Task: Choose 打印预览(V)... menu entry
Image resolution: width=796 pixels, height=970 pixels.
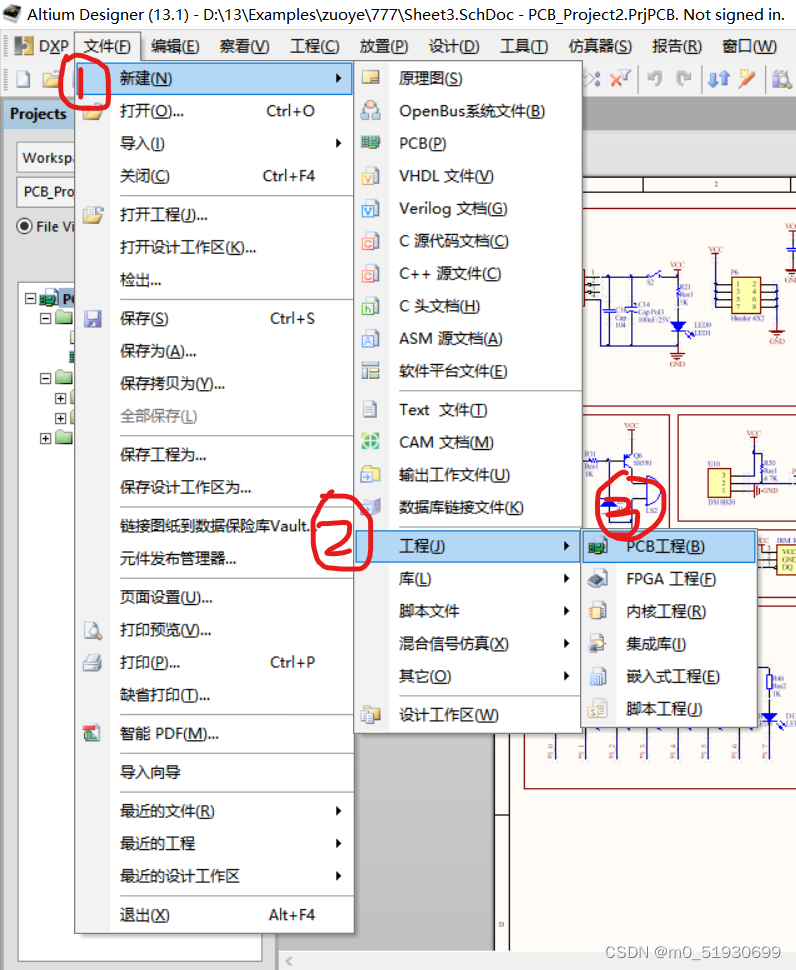Action: tap(214, 630)
